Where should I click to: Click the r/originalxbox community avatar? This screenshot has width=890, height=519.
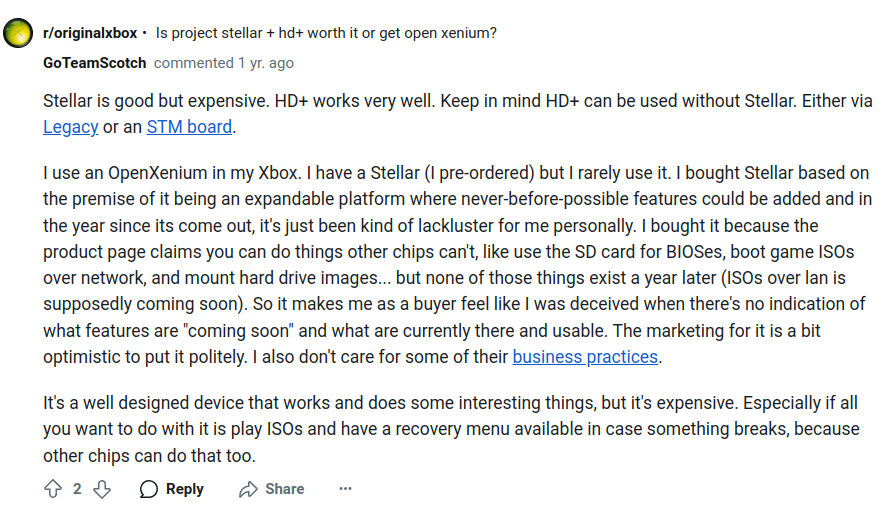[x=18, y=33]
